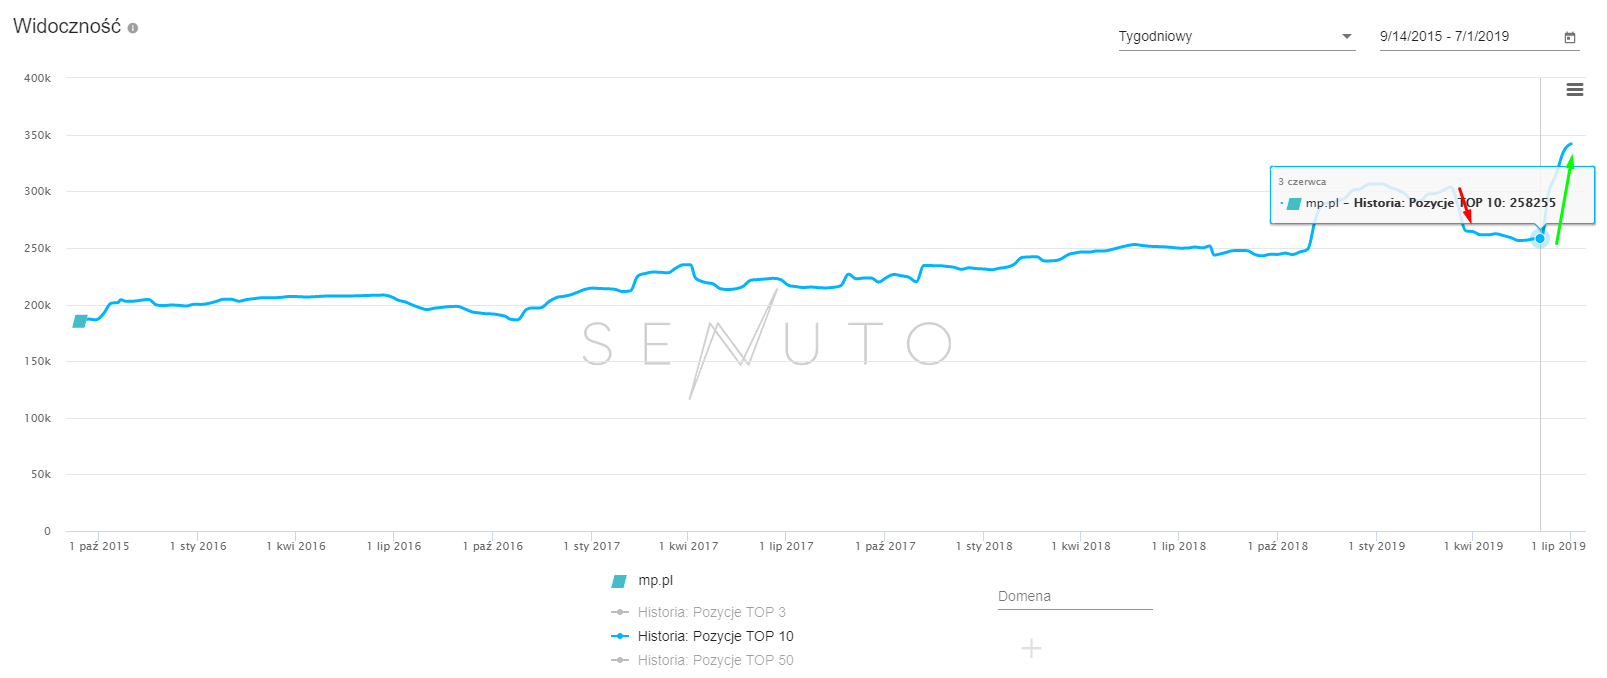Click the red downward arrow annotation
The width and height of the screenshot is (1607, 678).
click(1464, 205)
